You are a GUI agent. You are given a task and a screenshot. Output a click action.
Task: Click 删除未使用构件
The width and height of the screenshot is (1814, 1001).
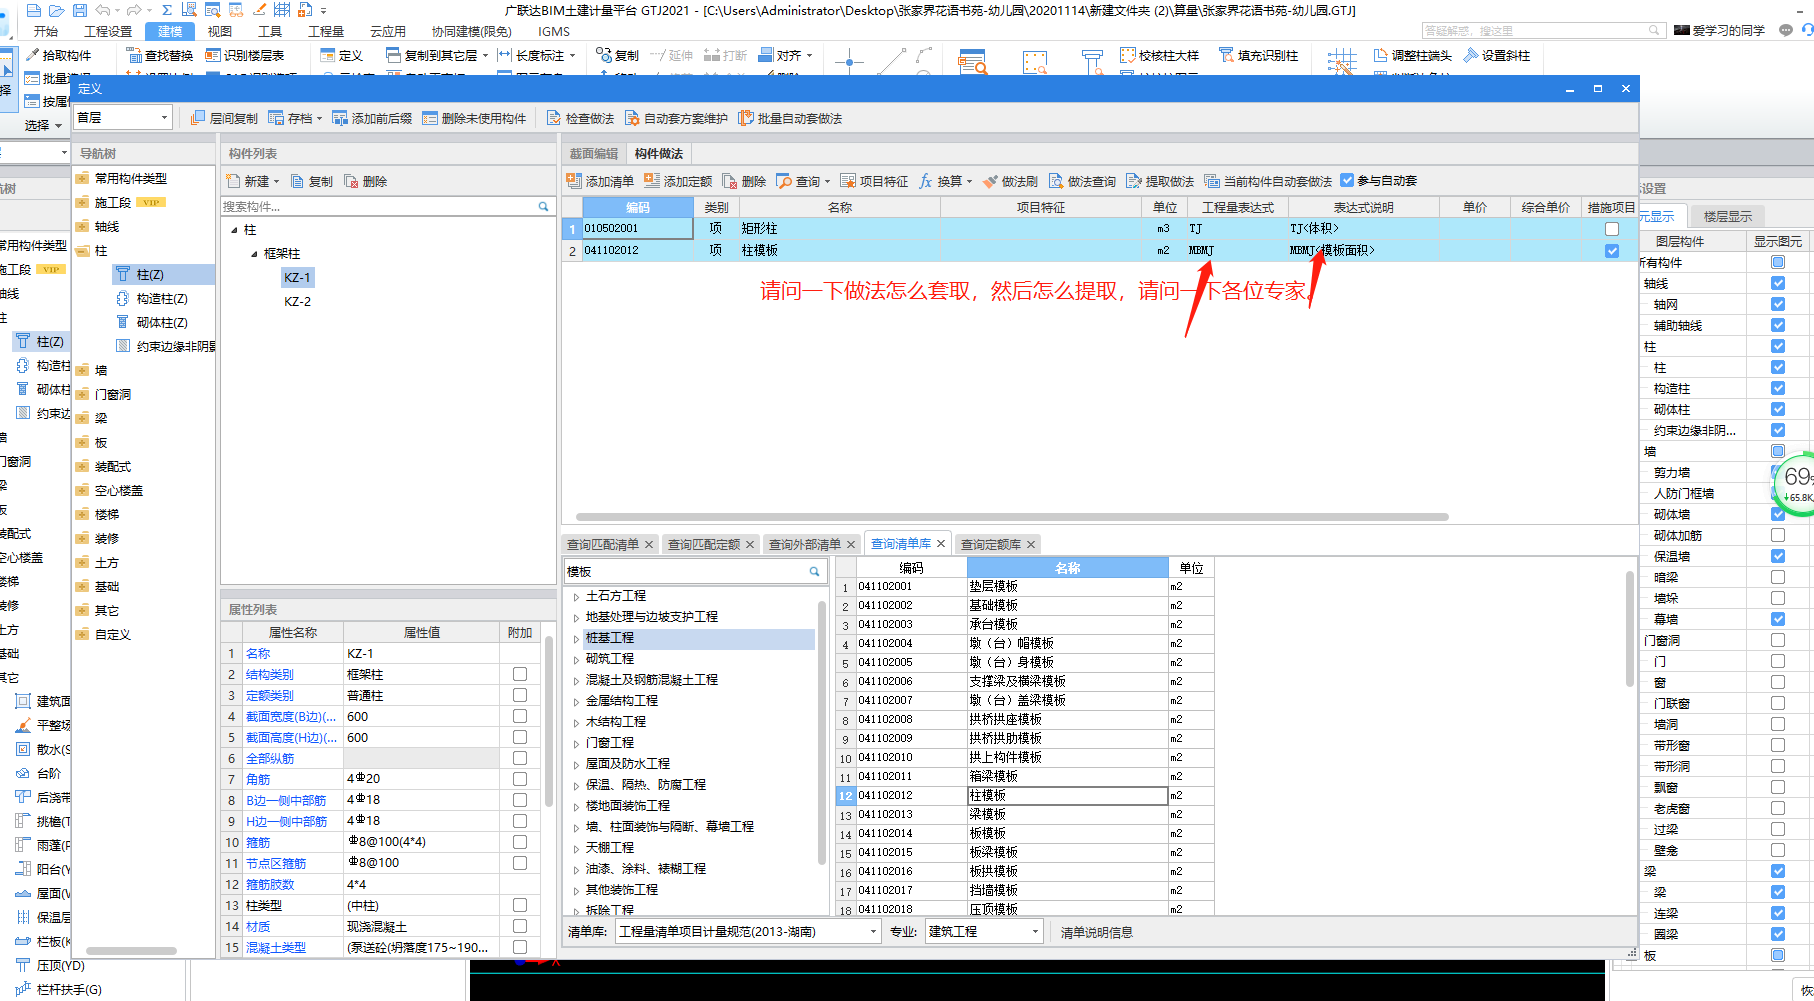(x=474, y=118)
